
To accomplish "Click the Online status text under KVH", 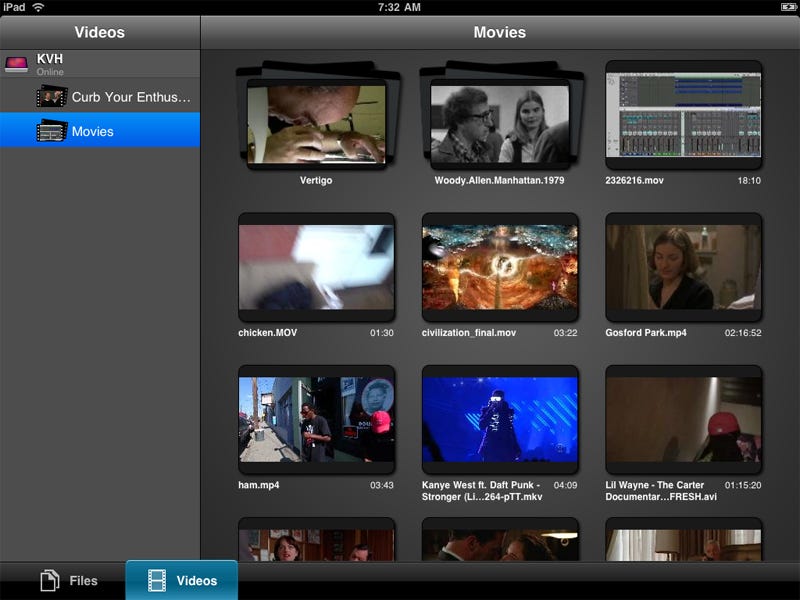I will tap(50, 72).
